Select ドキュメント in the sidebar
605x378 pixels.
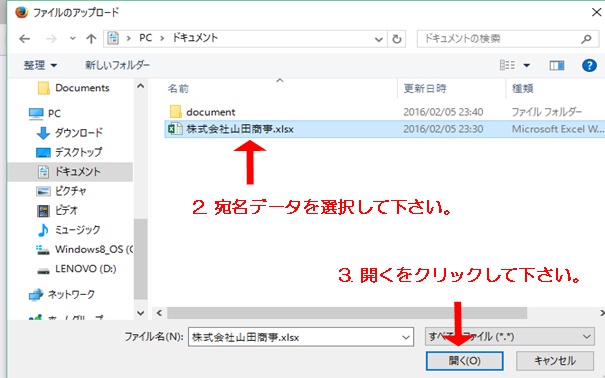70,172
